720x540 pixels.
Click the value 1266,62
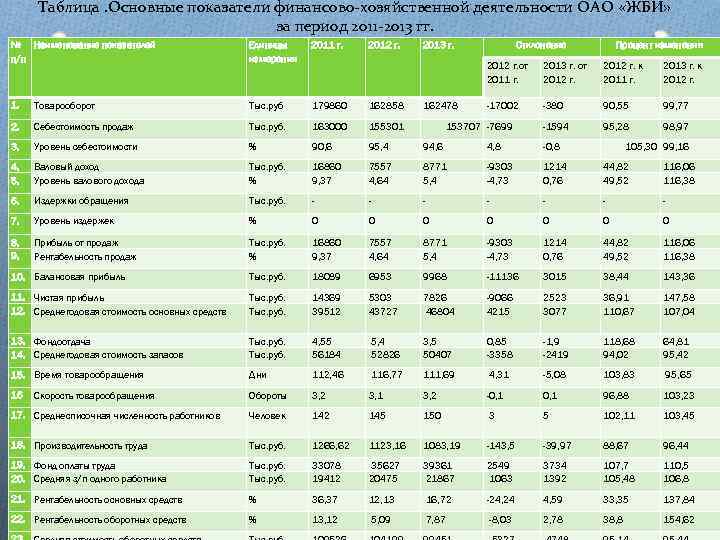tap(331, 445)
